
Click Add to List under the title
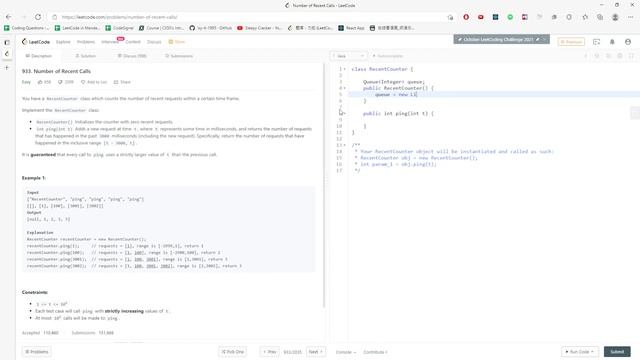[x=94, y=82]
